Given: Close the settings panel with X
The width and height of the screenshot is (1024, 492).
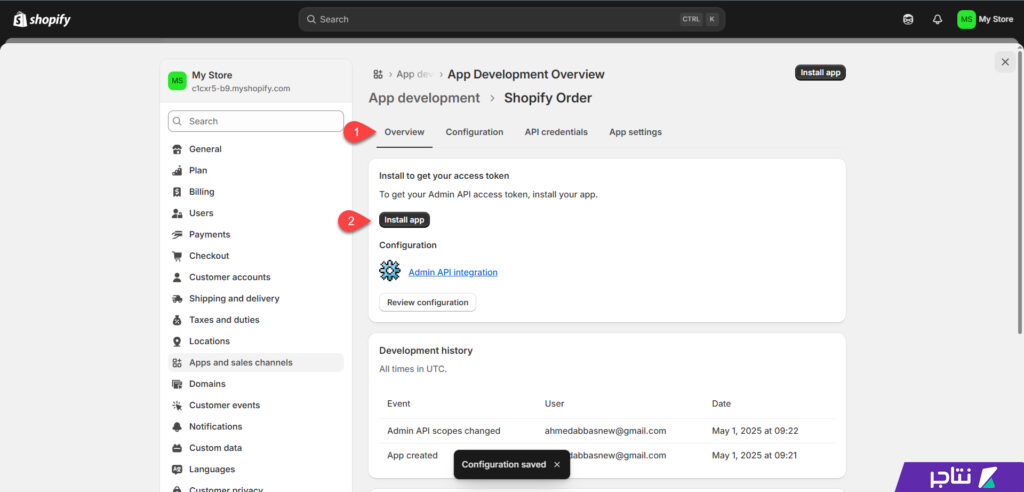Looking at the screenshot, I should (1005, 62).
